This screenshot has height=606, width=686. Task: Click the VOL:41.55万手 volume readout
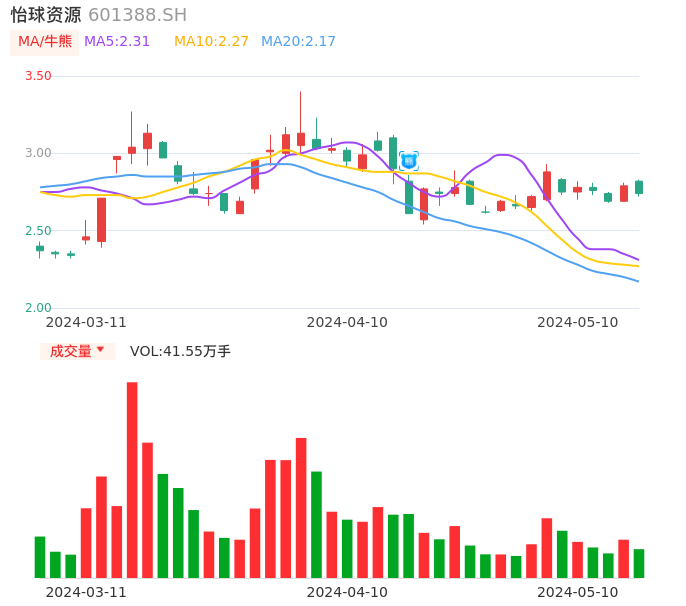[180, 351]
